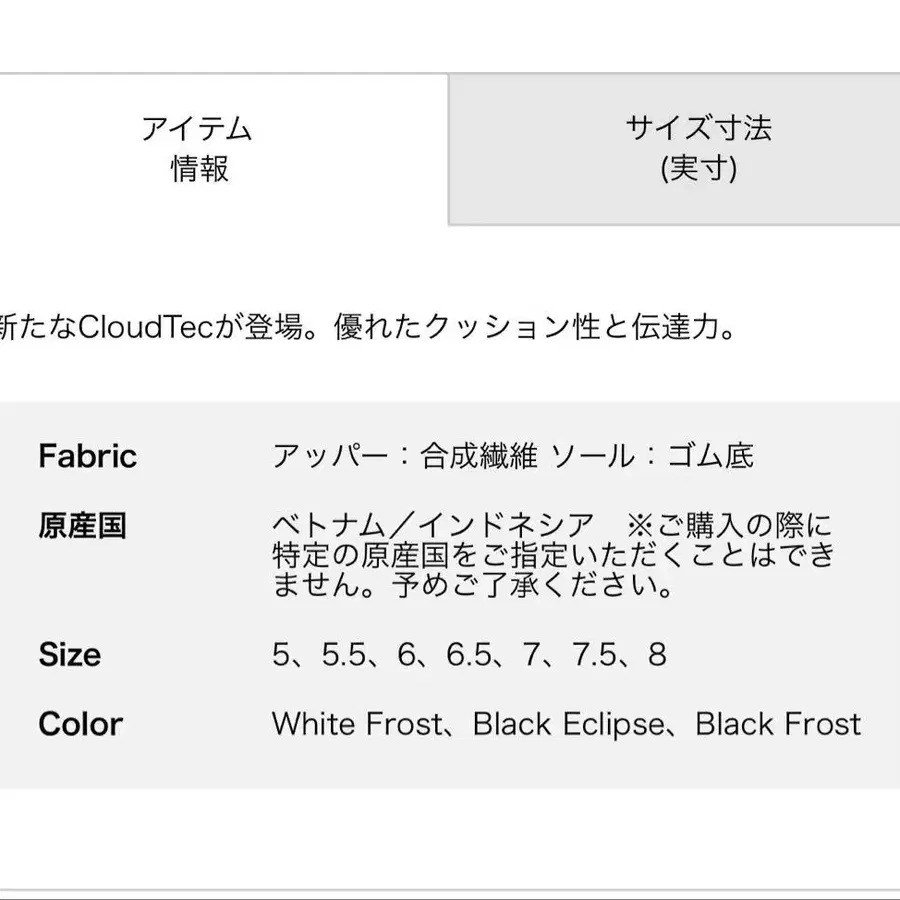Click the ソール：ゴム底 sole material text

point(653,456)
